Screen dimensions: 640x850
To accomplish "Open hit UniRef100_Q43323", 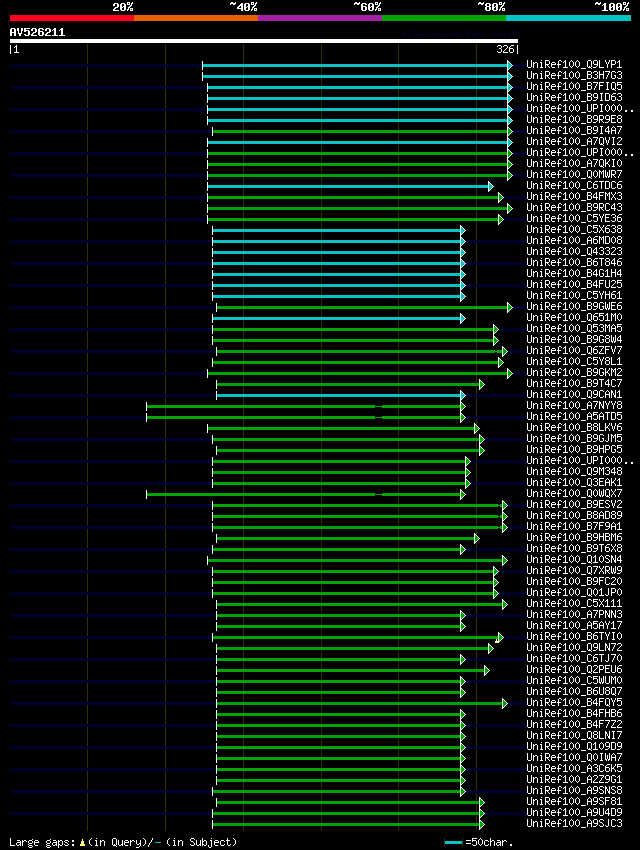I will tap(574, 252).
